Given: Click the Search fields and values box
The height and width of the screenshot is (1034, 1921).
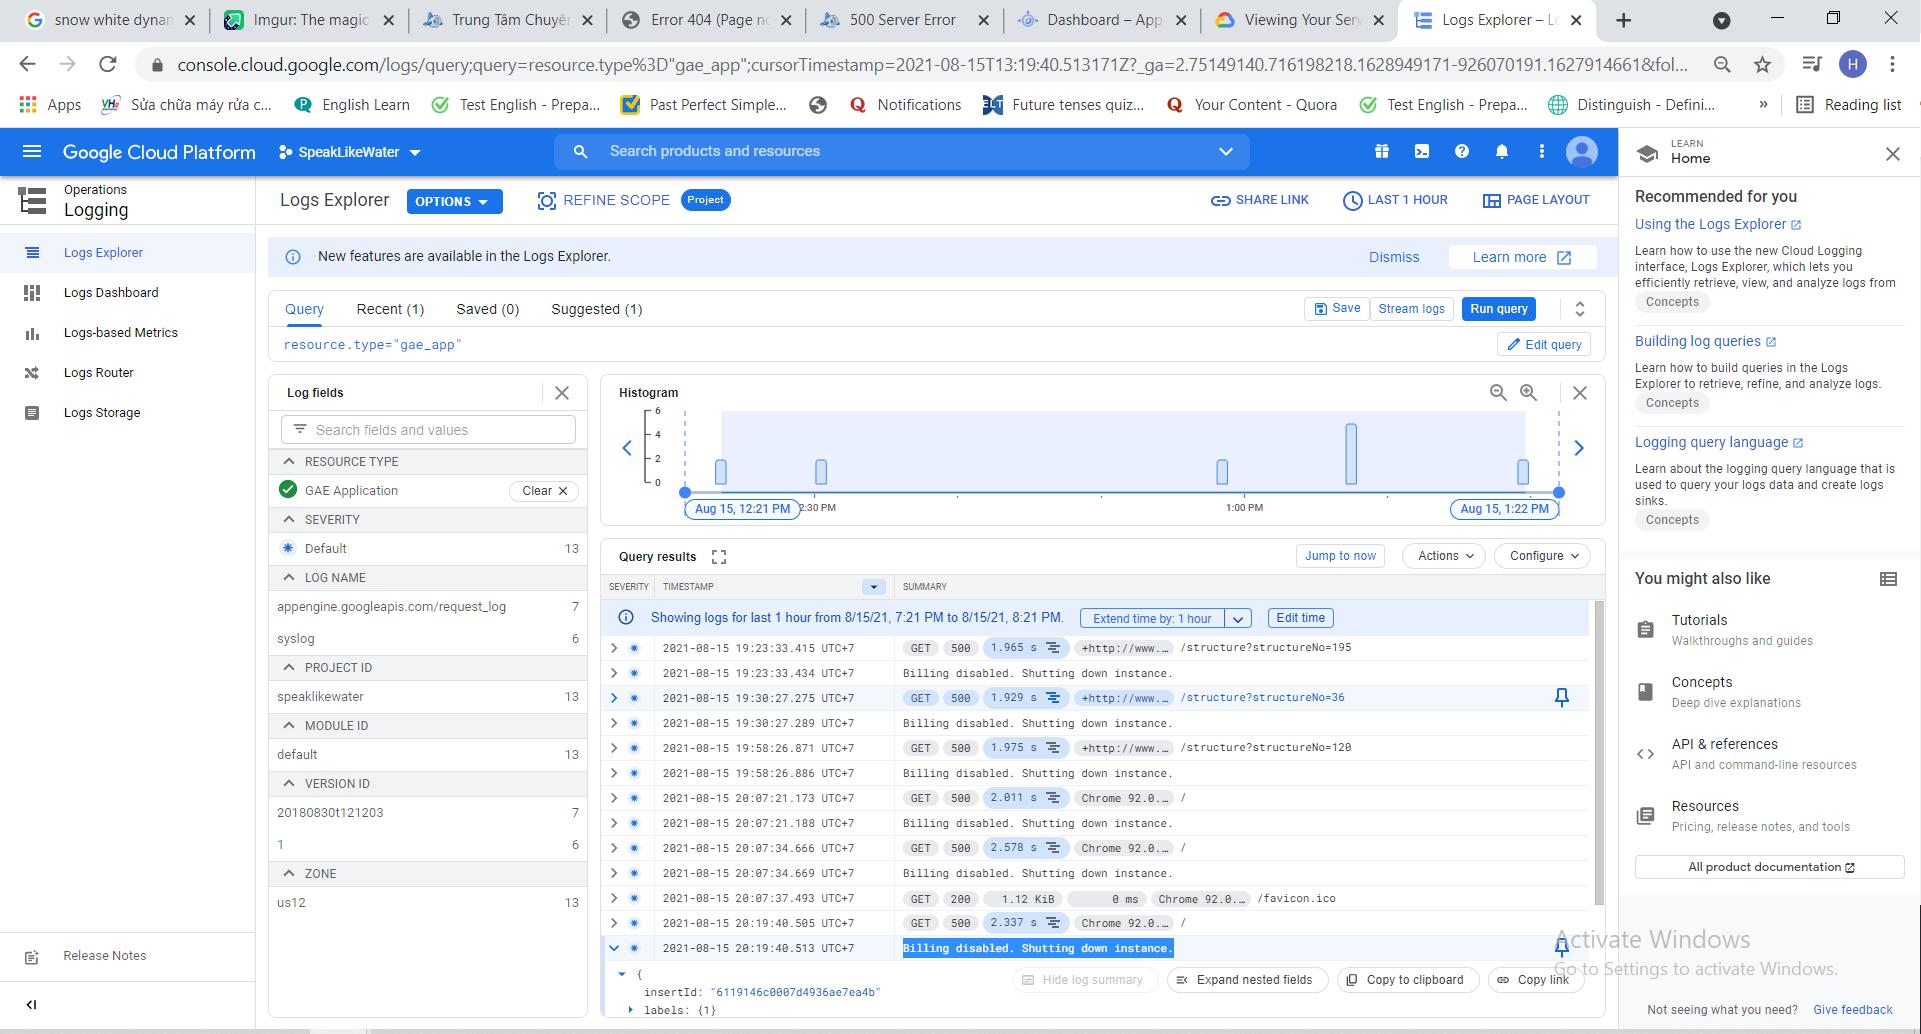Looking at the screenshot, I should click(428, 430).
